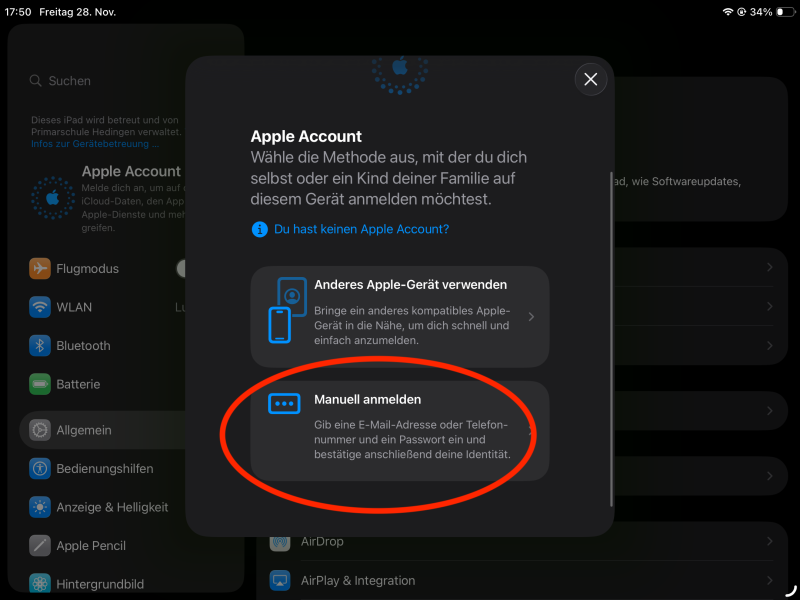
Task: Tap the Anzeige & Helligkeit icon
Action: click(x=40, y=507)
